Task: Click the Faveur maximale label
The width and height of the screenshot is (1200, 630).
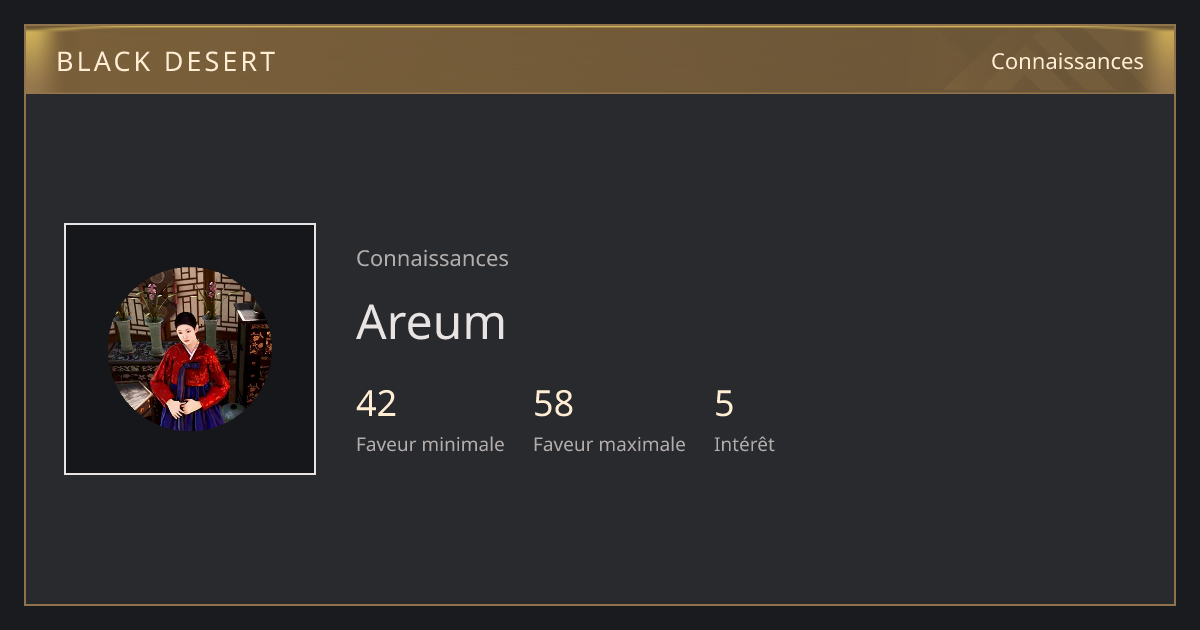Action: (x=609, y=444)
